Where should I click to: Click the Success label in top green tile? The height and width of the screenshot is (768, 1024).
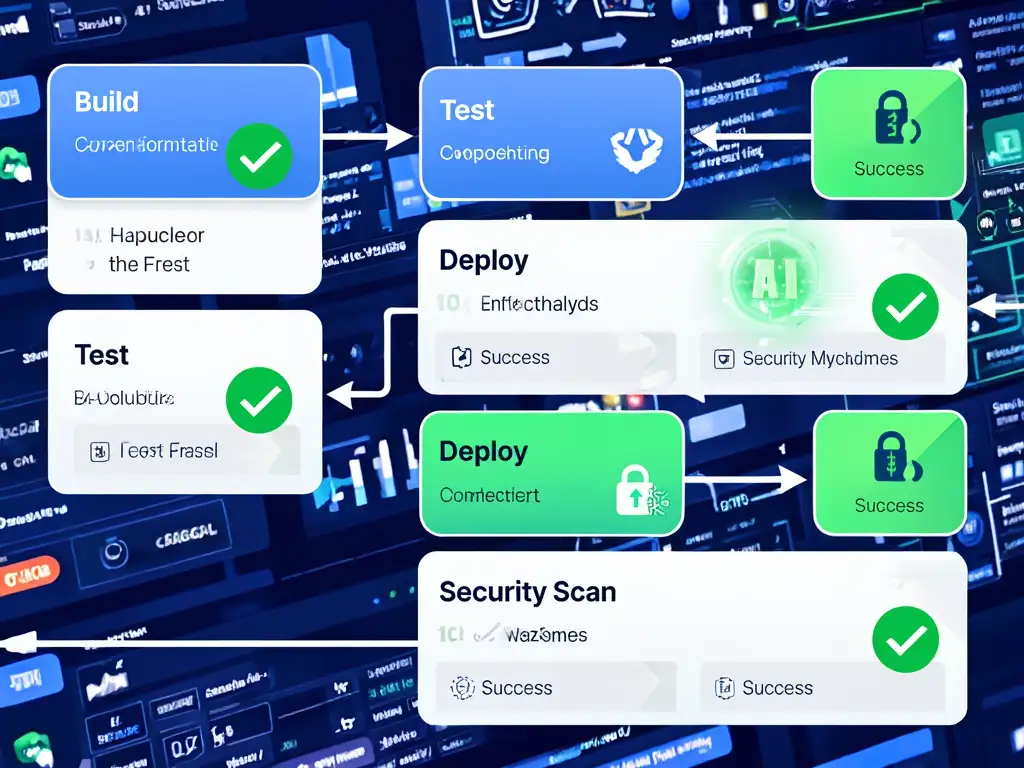coord(888,168)
